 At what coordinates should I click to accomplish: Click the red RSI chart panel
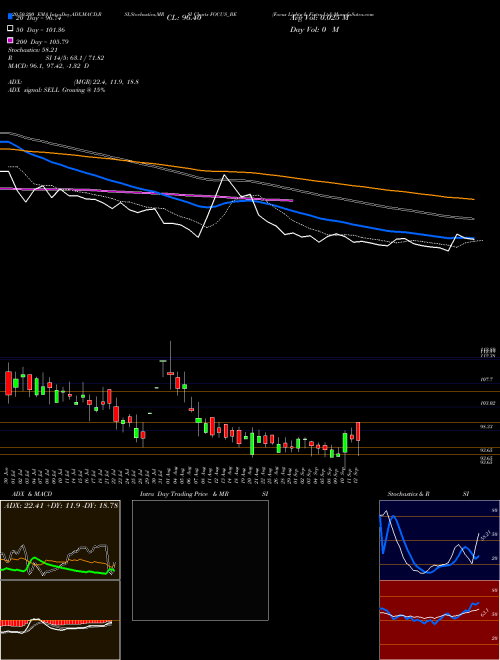439,620
